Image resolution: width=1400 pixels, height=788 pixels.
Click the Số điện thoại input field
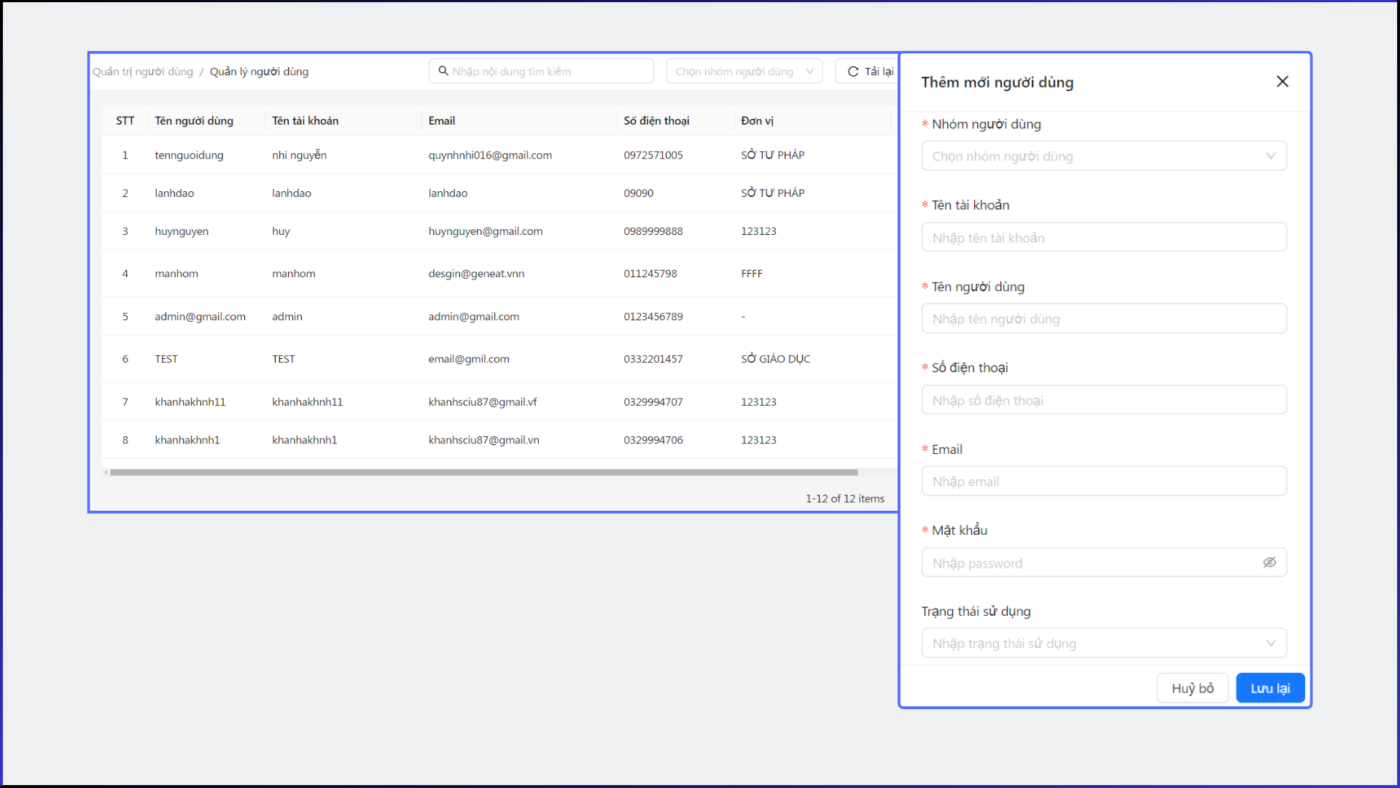tap(1104, 400)
